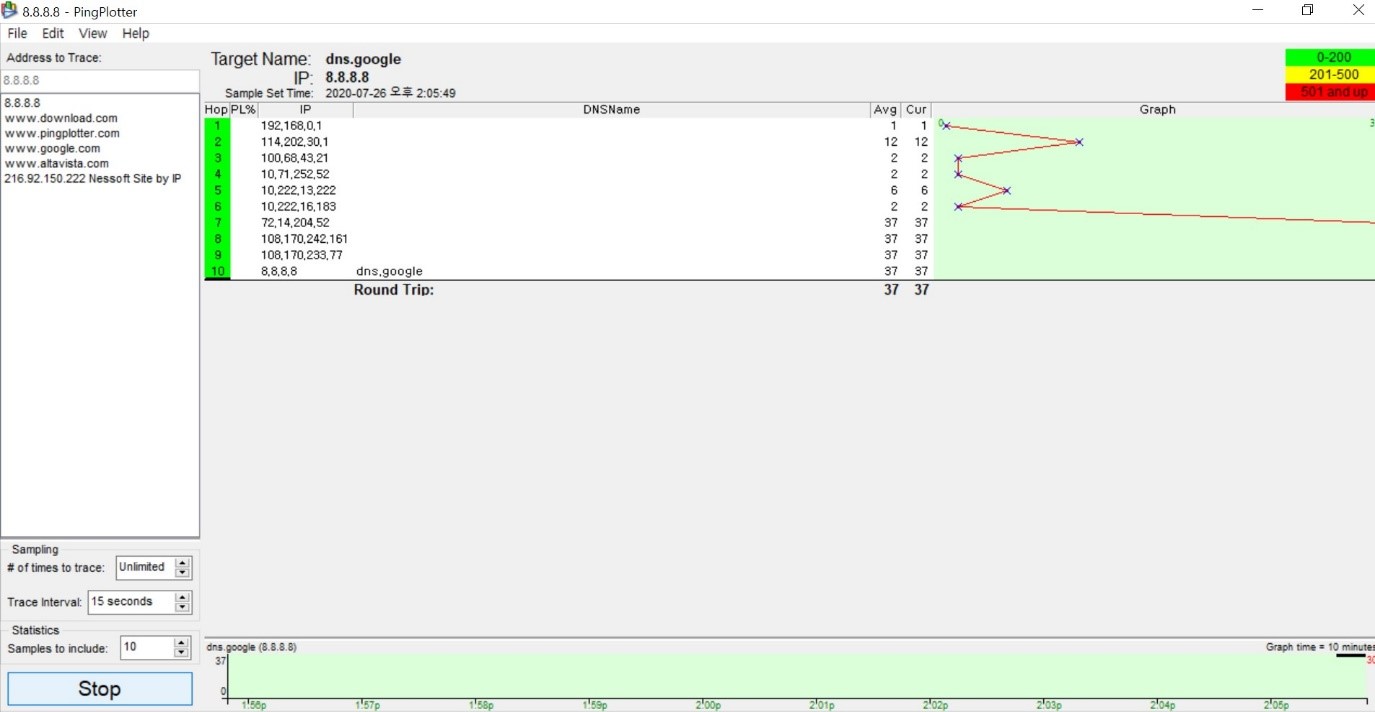Select www.altavista.com in the address list

[x=56, y=163]
